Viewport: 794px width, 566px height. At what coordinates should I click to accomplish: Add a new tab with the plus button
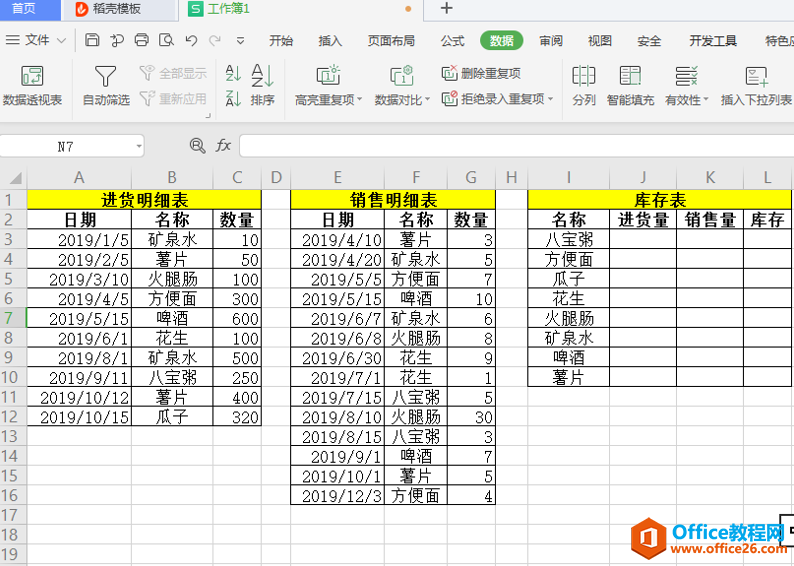pos(446,9)
